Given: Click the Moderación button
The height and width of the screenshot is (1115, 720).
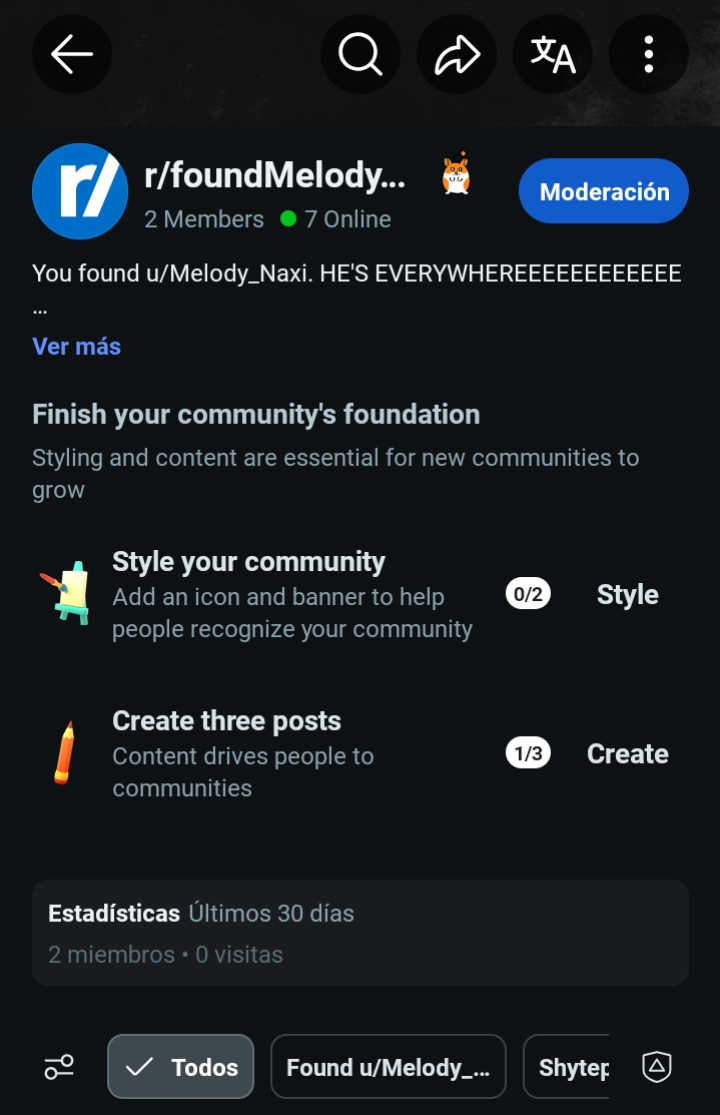Looking at the screenshot, I should click(x=603, y=191).
